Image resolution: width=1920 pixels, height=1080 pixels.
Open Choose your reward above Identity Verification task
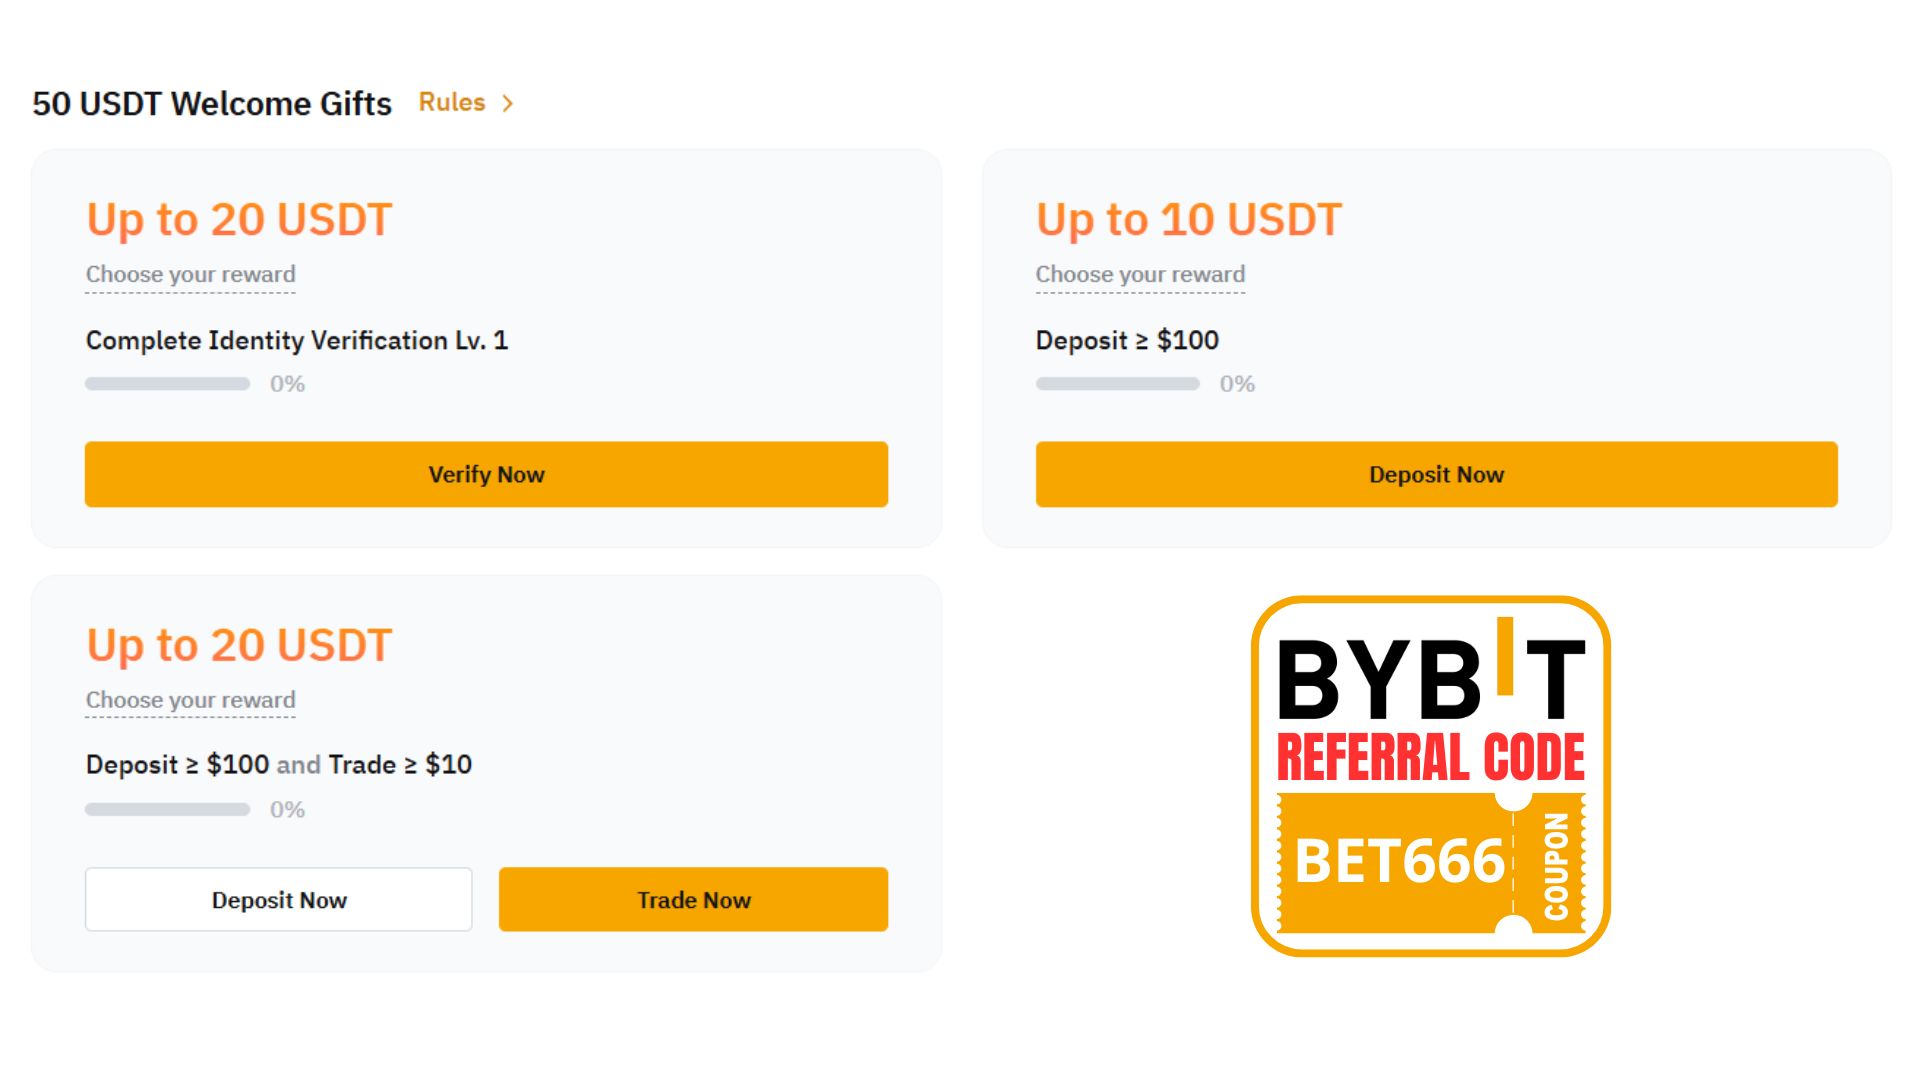click(190, 274)
